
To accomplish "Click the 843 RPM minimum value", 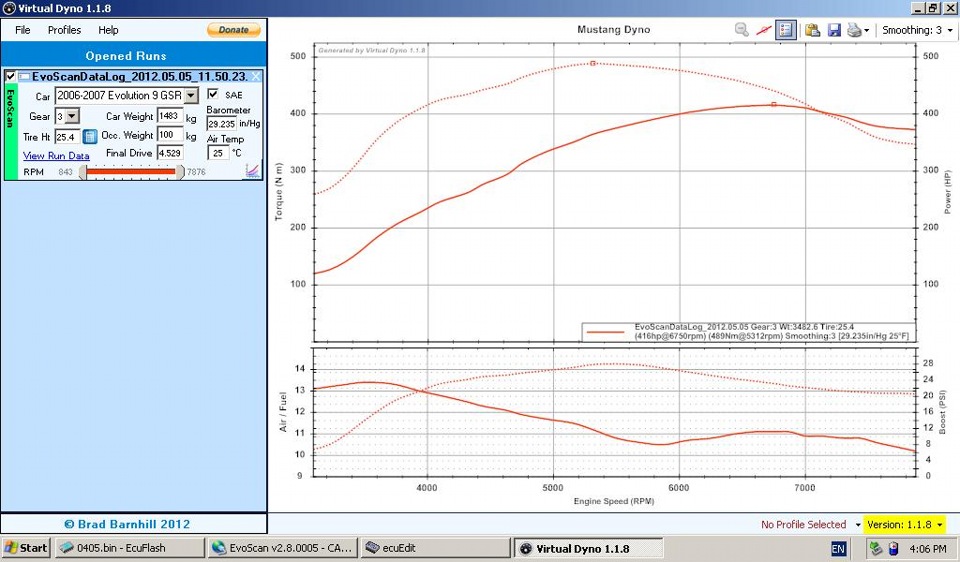I will point(66,172).
